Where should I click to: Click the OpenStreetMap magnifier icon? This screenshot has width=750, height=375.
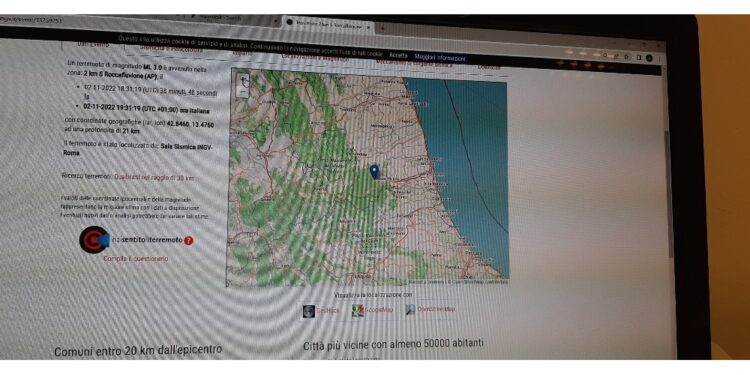[410, 309]
